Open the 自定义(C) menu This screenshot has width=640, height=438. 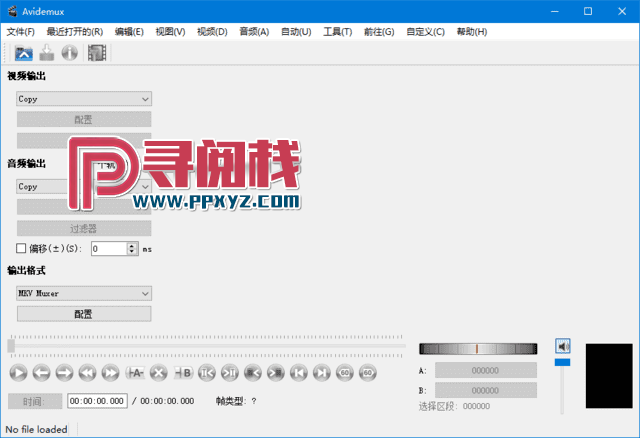click(426, 31)
